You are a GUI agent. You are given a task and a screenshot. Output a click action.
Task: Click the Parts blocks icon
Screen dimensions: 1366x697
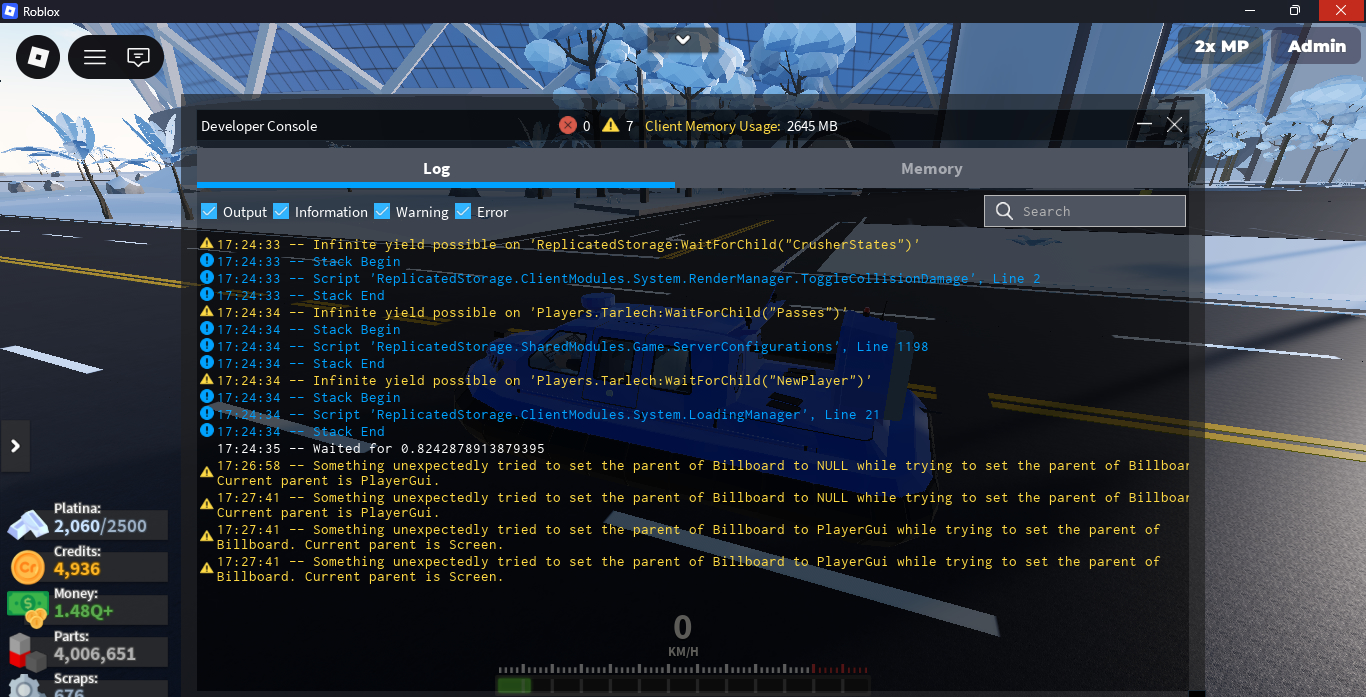pos(27,652)
